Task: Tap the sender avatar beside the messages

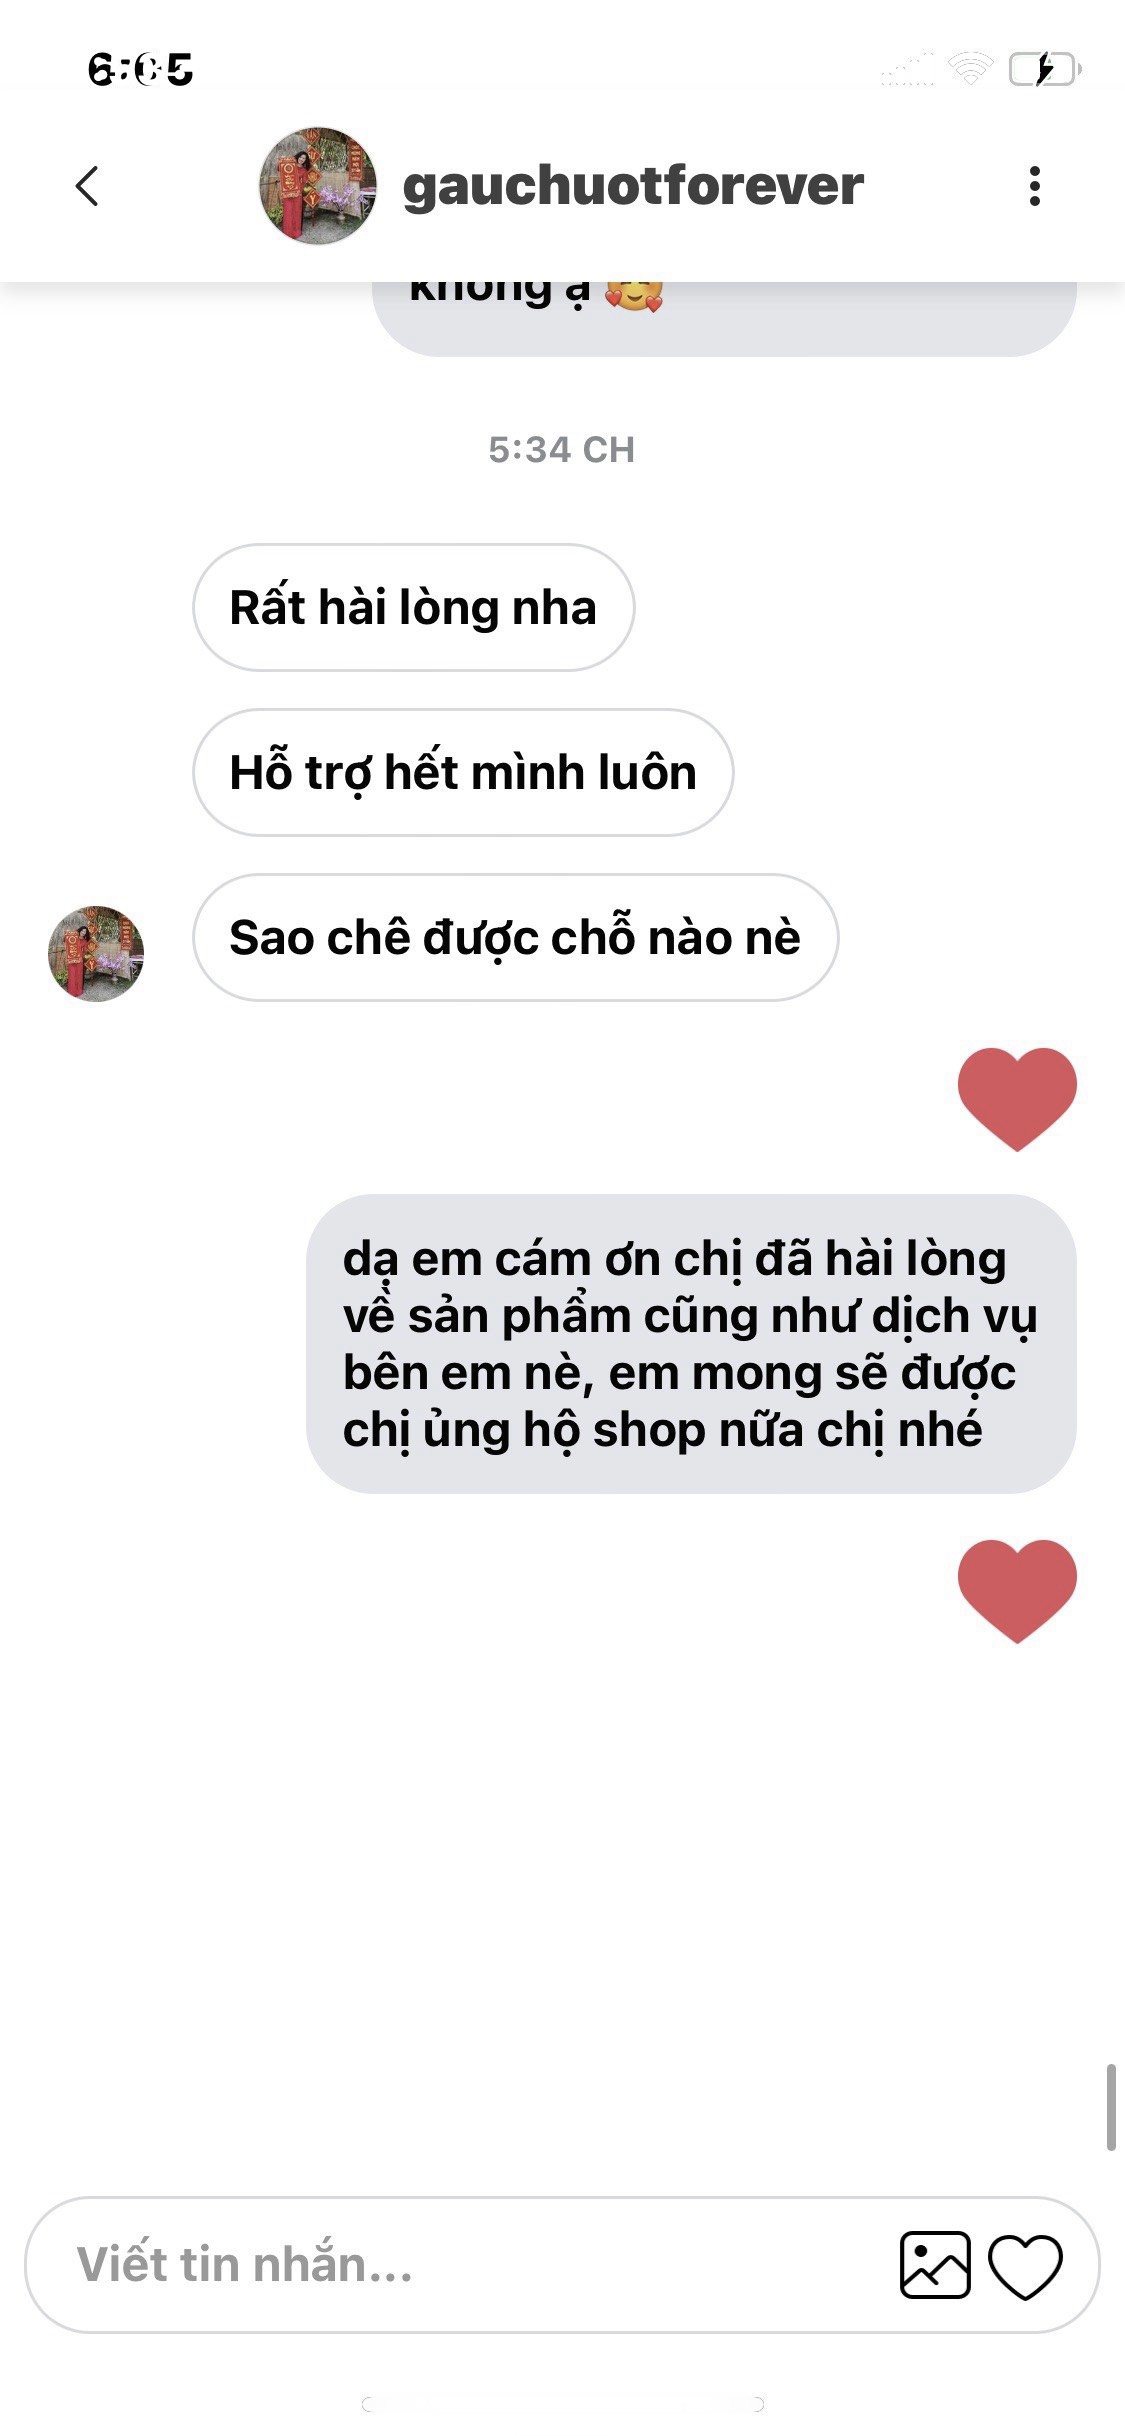Action: click(96, 953)
